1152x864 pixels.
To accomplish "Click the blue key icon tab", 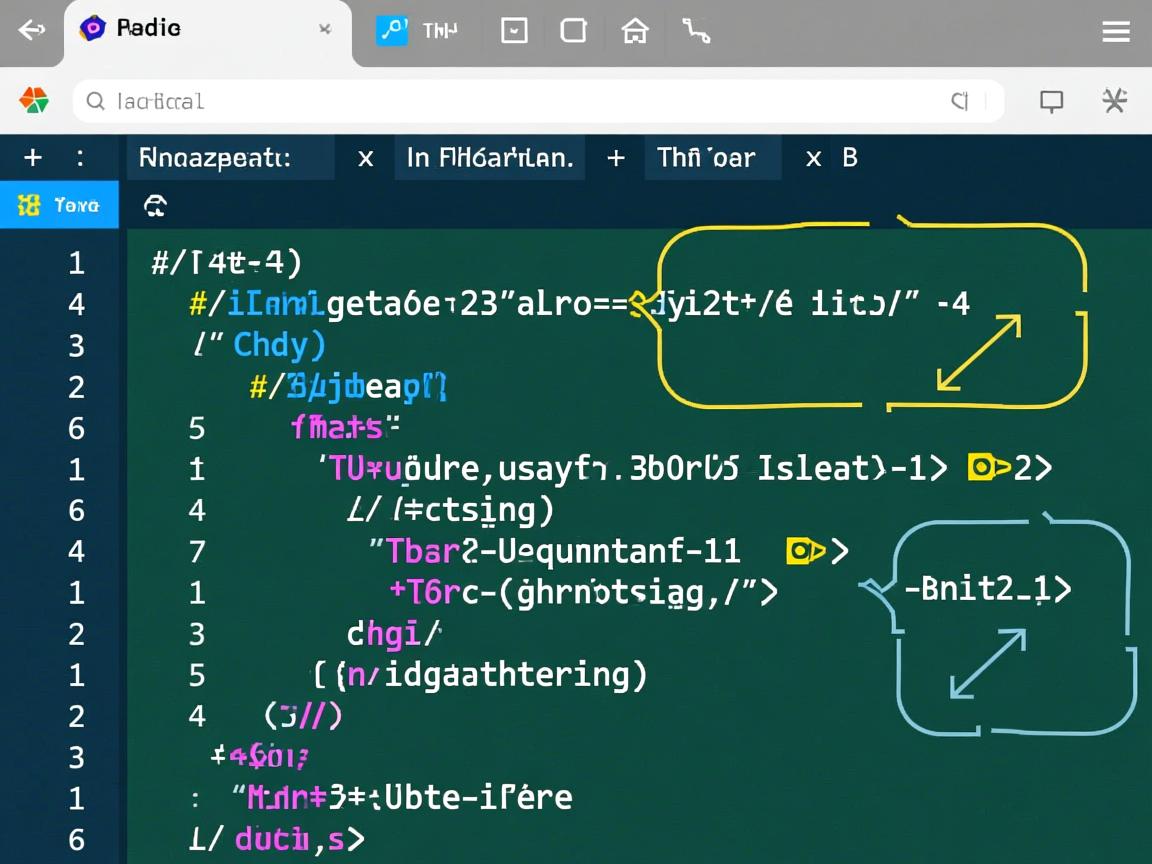I will (x=392, y=30).
